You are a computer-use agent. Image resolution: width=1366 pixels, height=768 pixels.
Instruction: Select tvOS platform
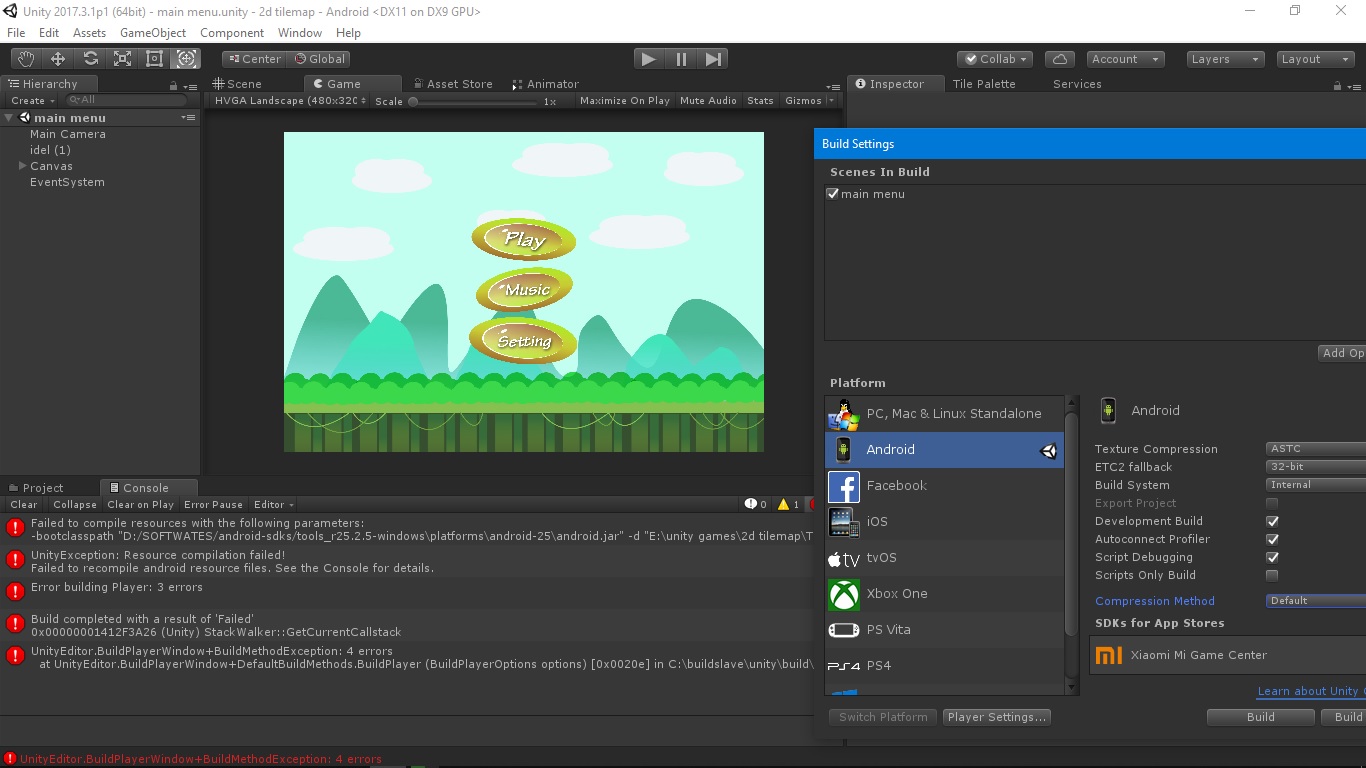point(945,557)
